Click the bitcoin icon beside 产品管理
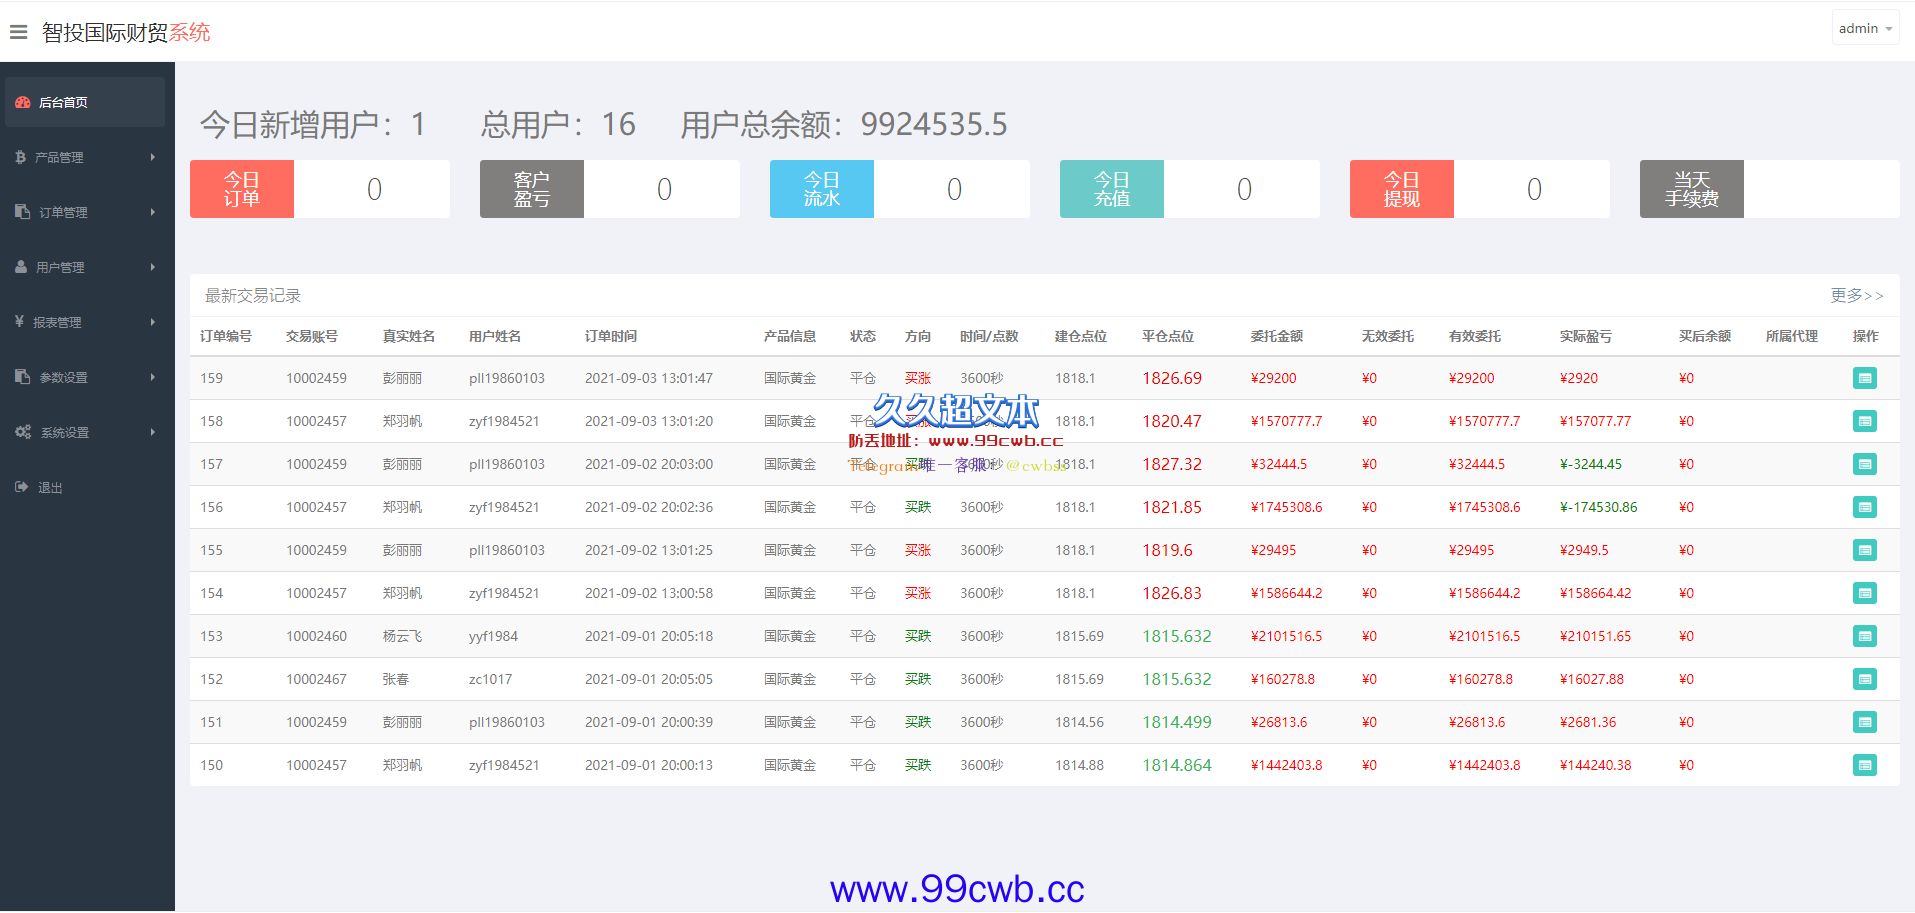 click(20, 157)
